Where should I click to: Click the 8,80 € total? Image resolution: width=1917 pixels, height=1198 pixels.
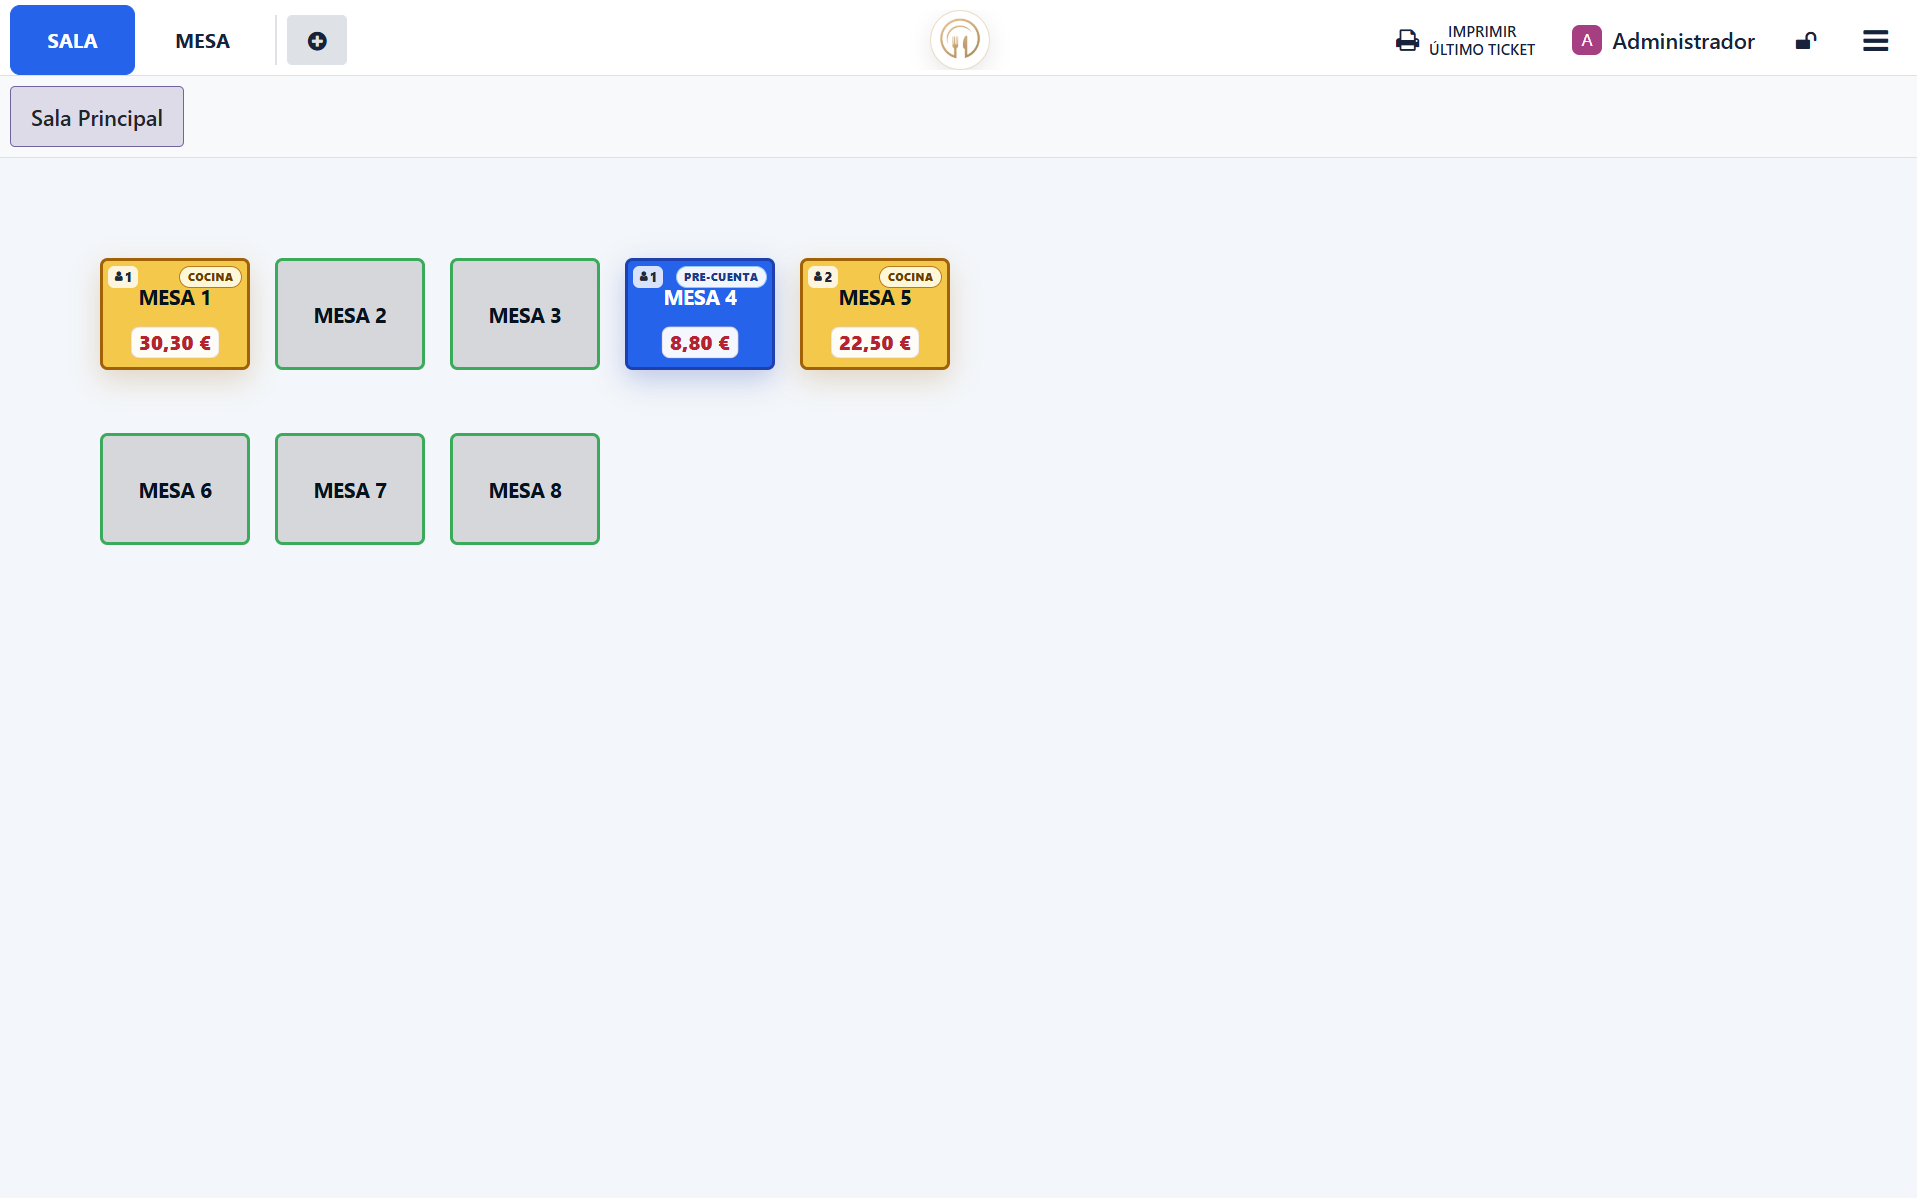click(700, 343)
